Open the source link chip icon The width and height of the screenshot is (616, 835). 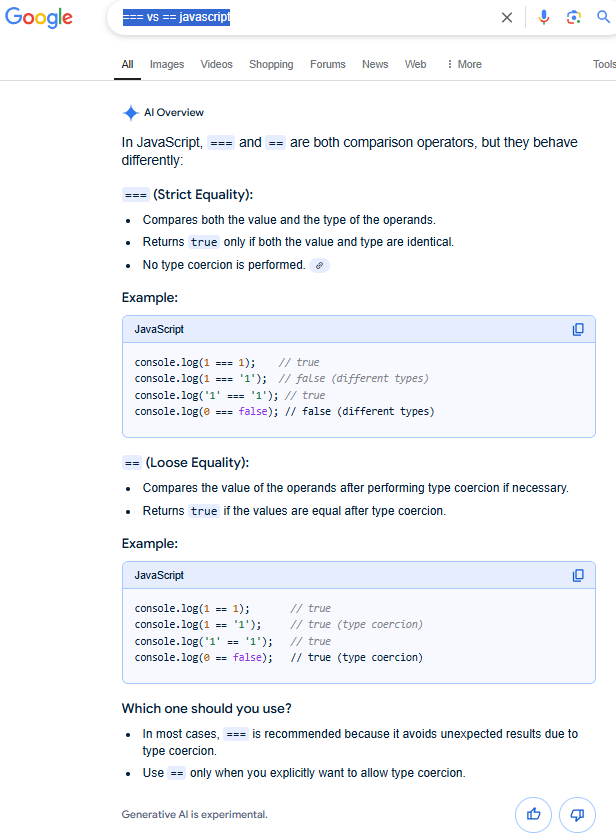click(319, 265)
